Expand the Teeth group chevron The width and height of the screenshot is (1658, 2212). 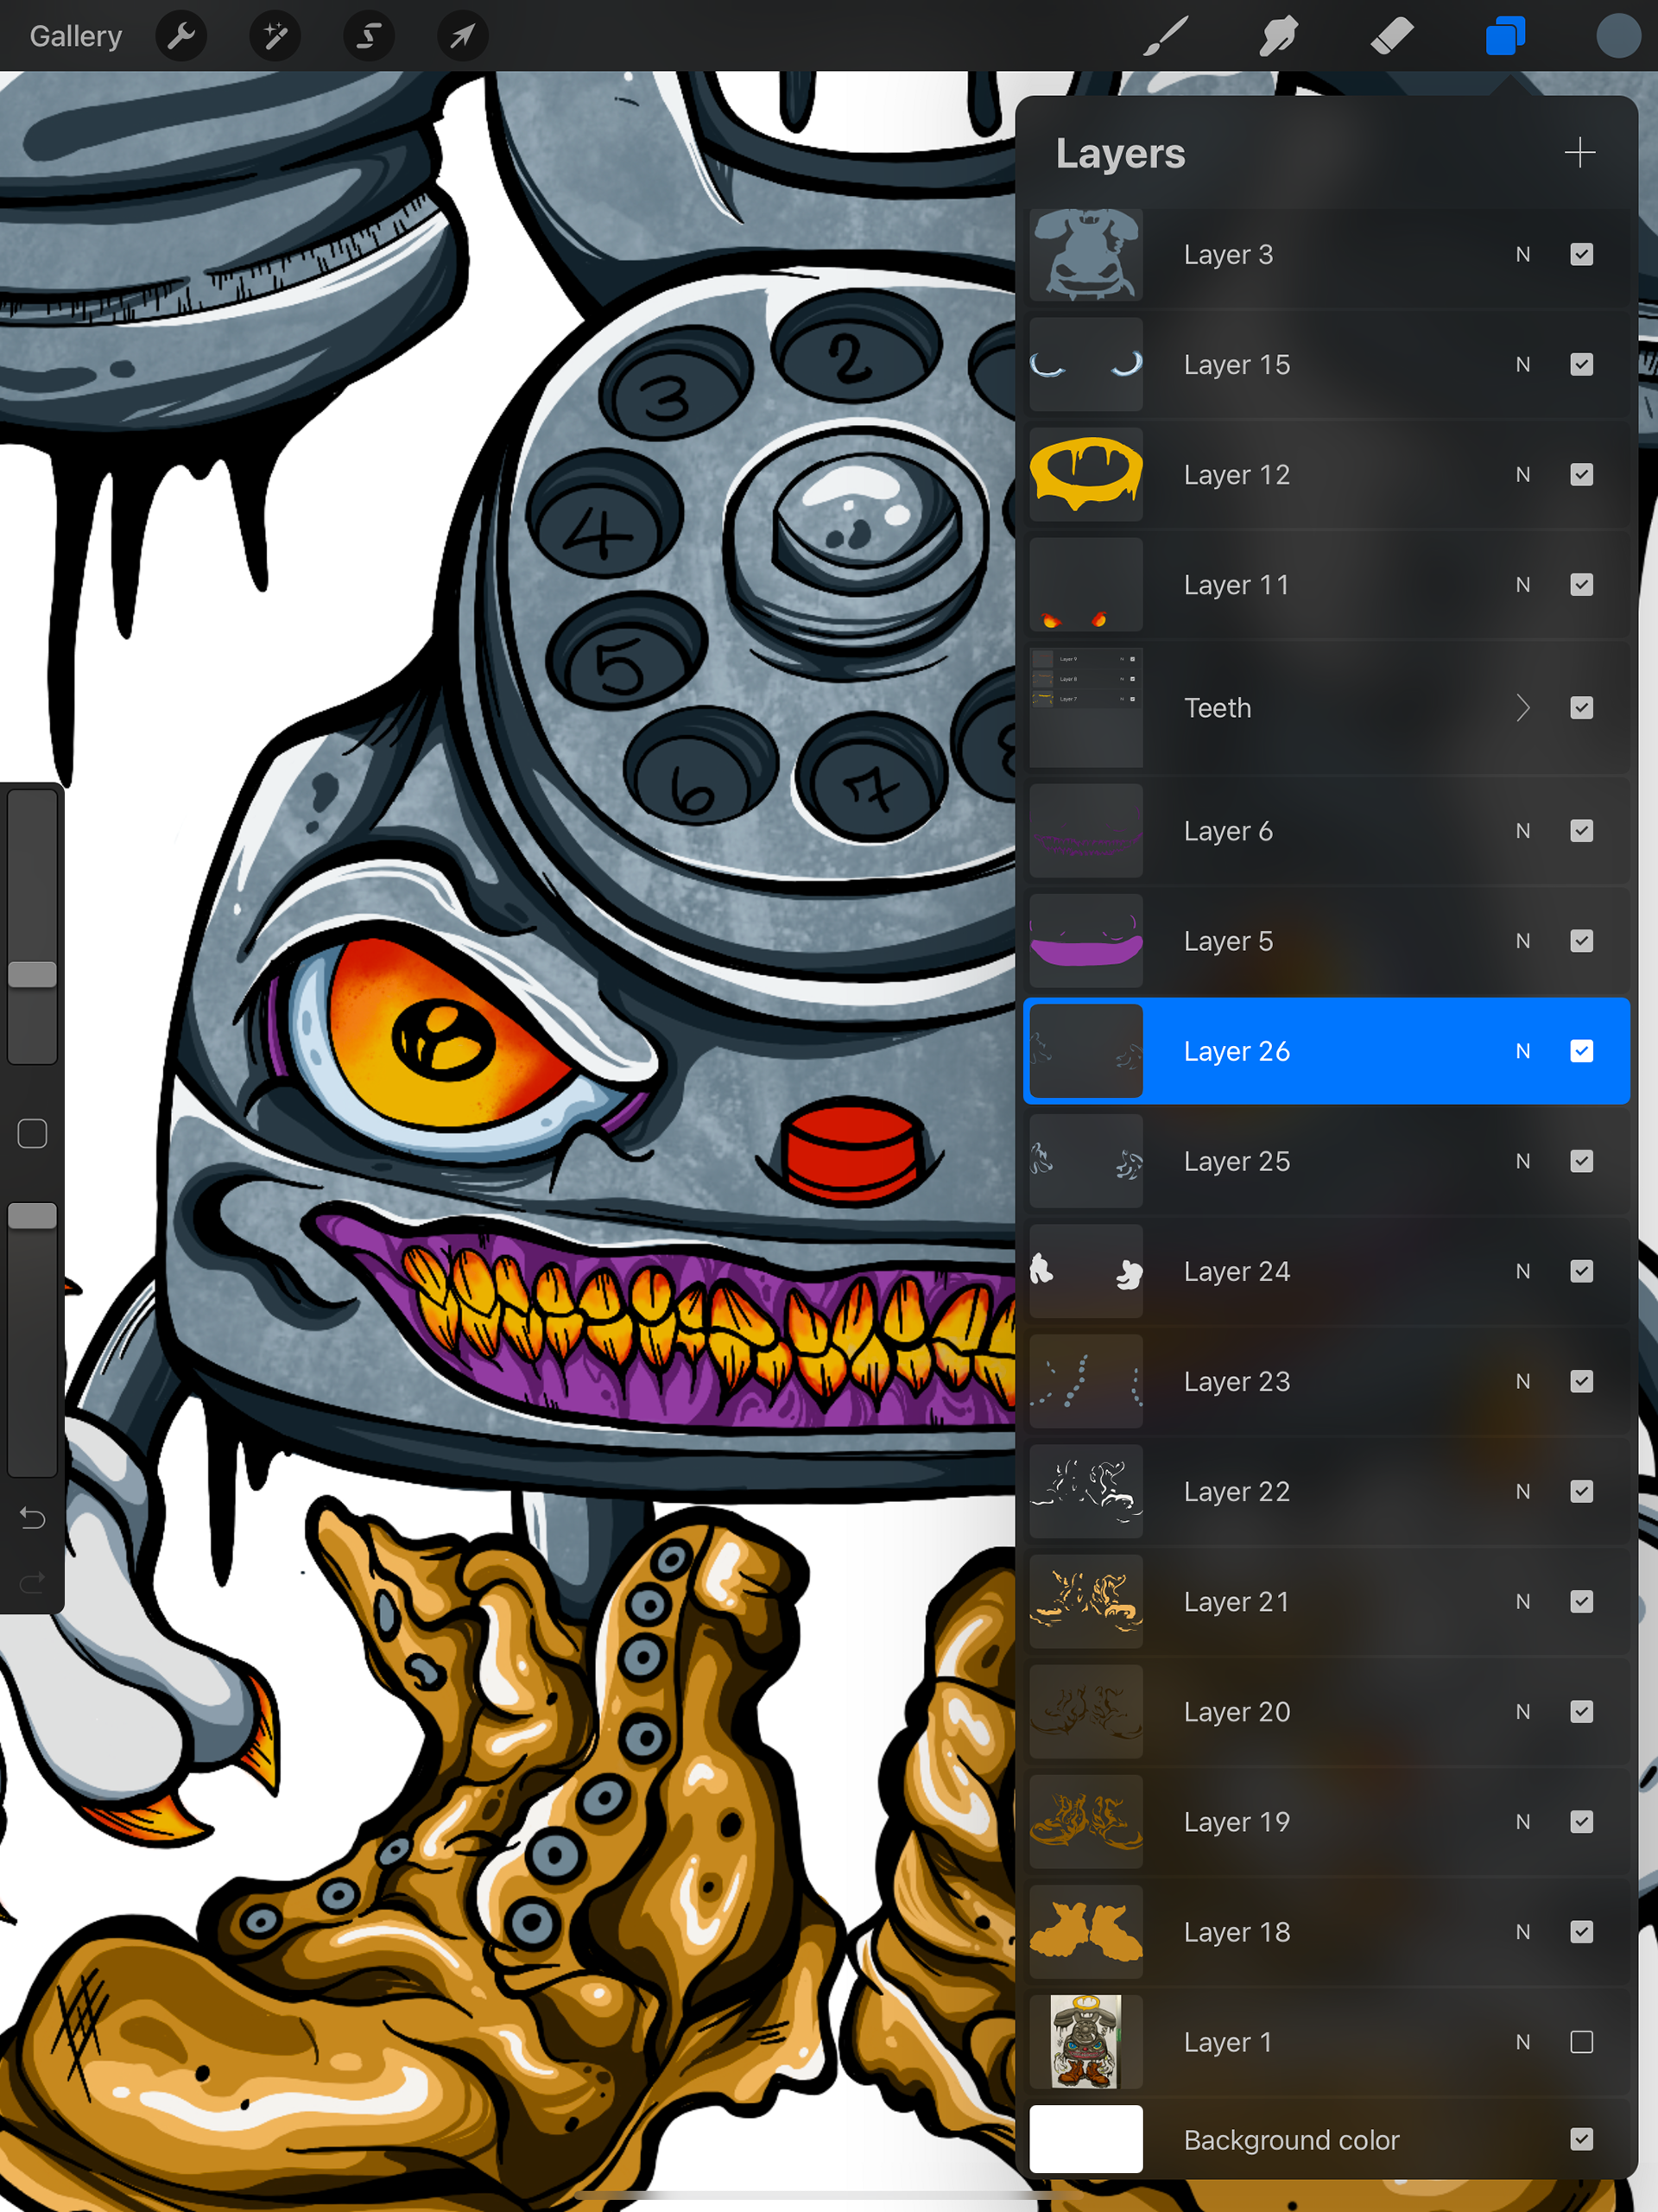(x=1522, y=708)
